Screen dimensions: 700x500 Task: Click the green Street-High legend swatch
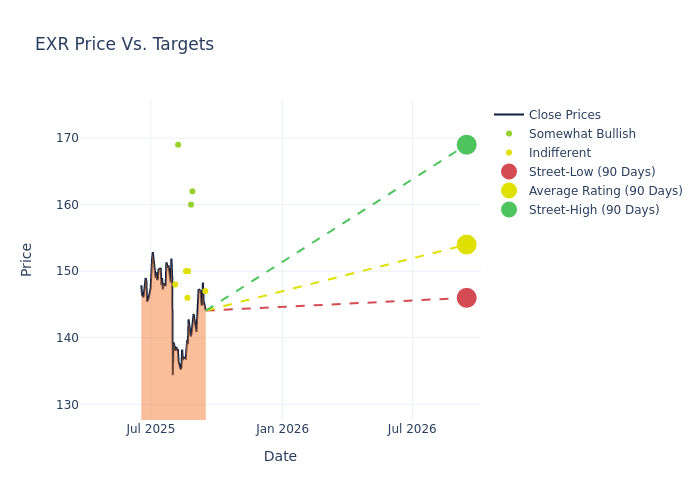tap(509, 210)
